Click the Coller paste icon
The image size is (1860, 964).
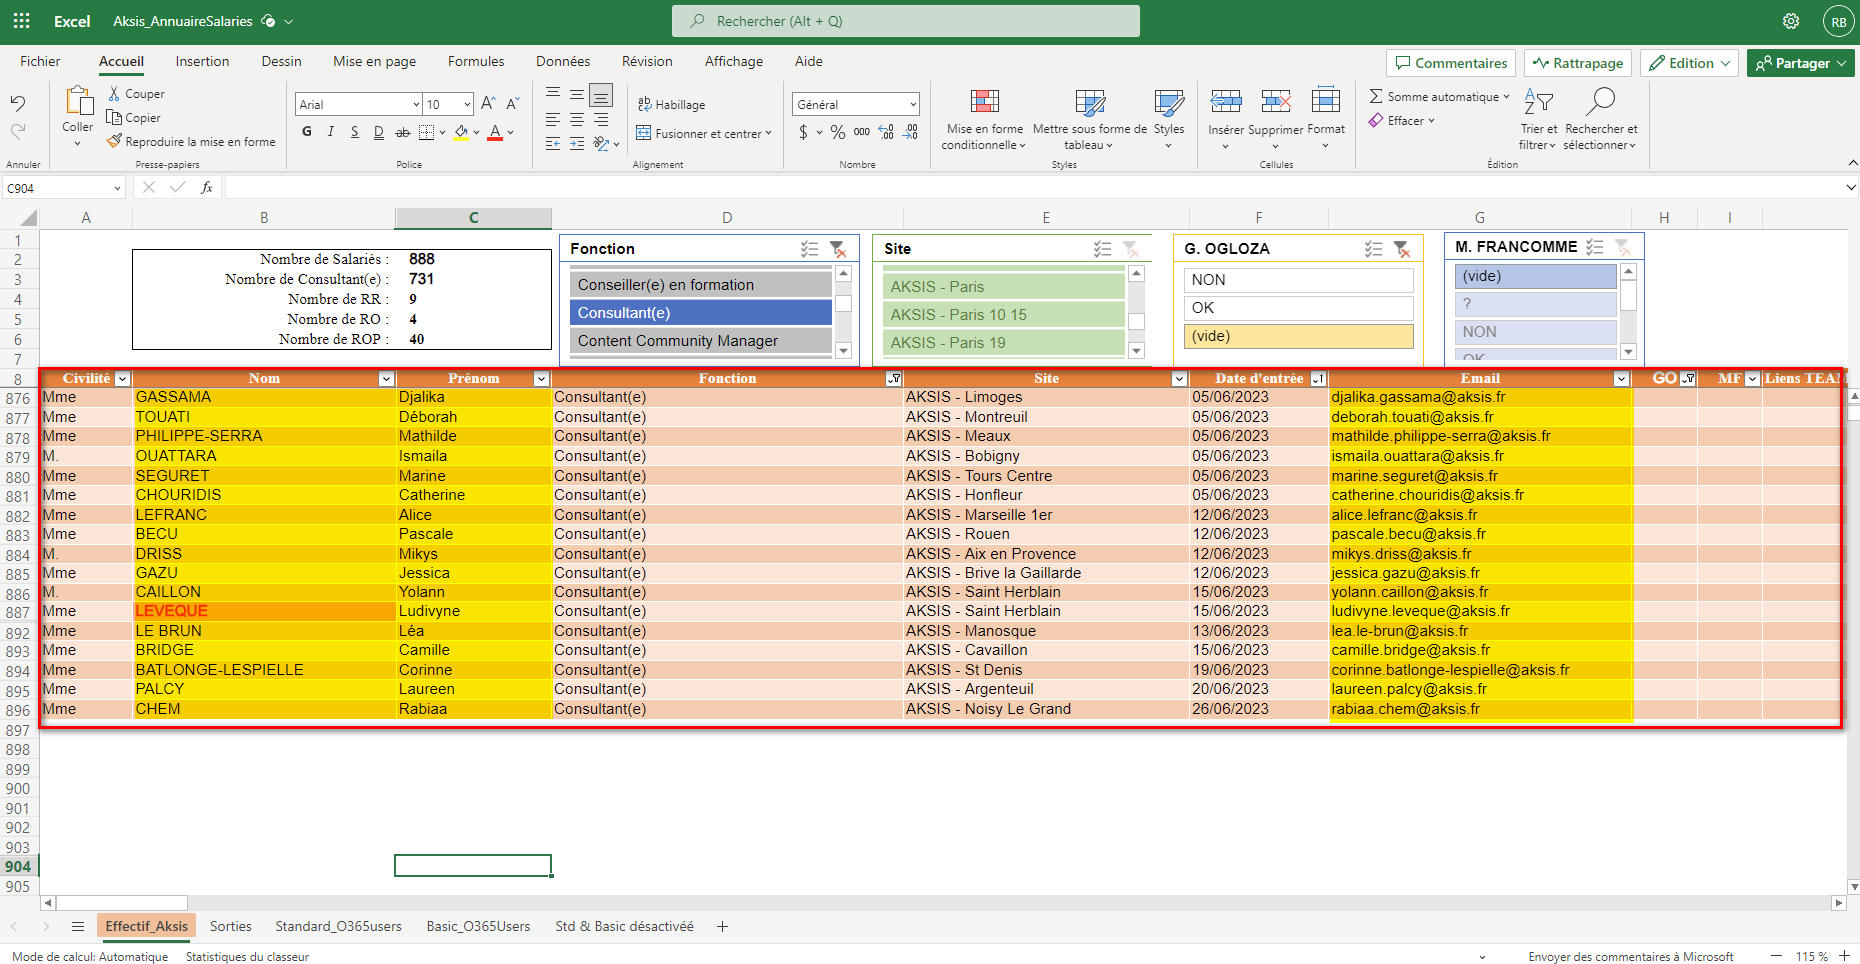(x=78, y=101)
